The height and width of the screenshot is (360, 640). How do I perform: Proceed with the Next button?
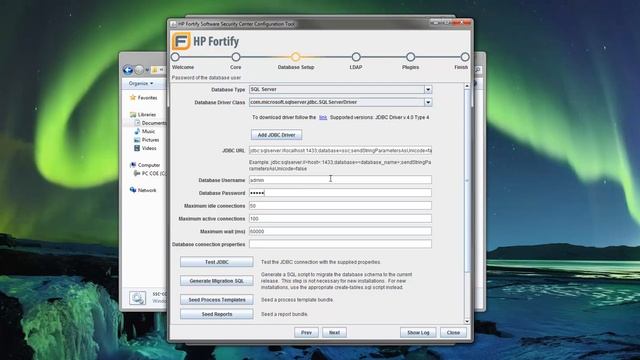tap(334, 333)
